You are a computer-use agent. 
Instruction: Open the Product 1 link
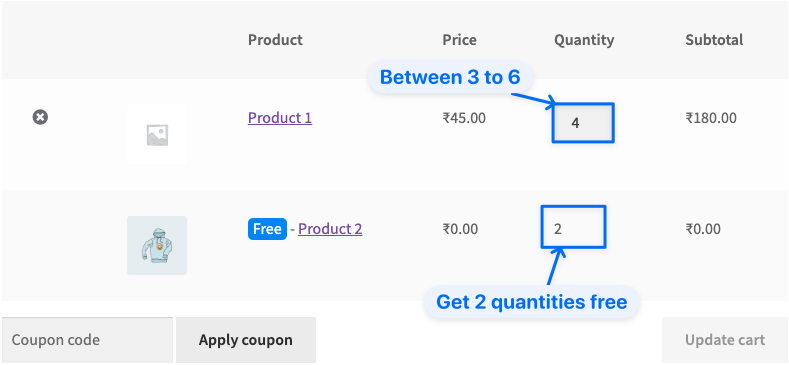click(x=280, y=118)
